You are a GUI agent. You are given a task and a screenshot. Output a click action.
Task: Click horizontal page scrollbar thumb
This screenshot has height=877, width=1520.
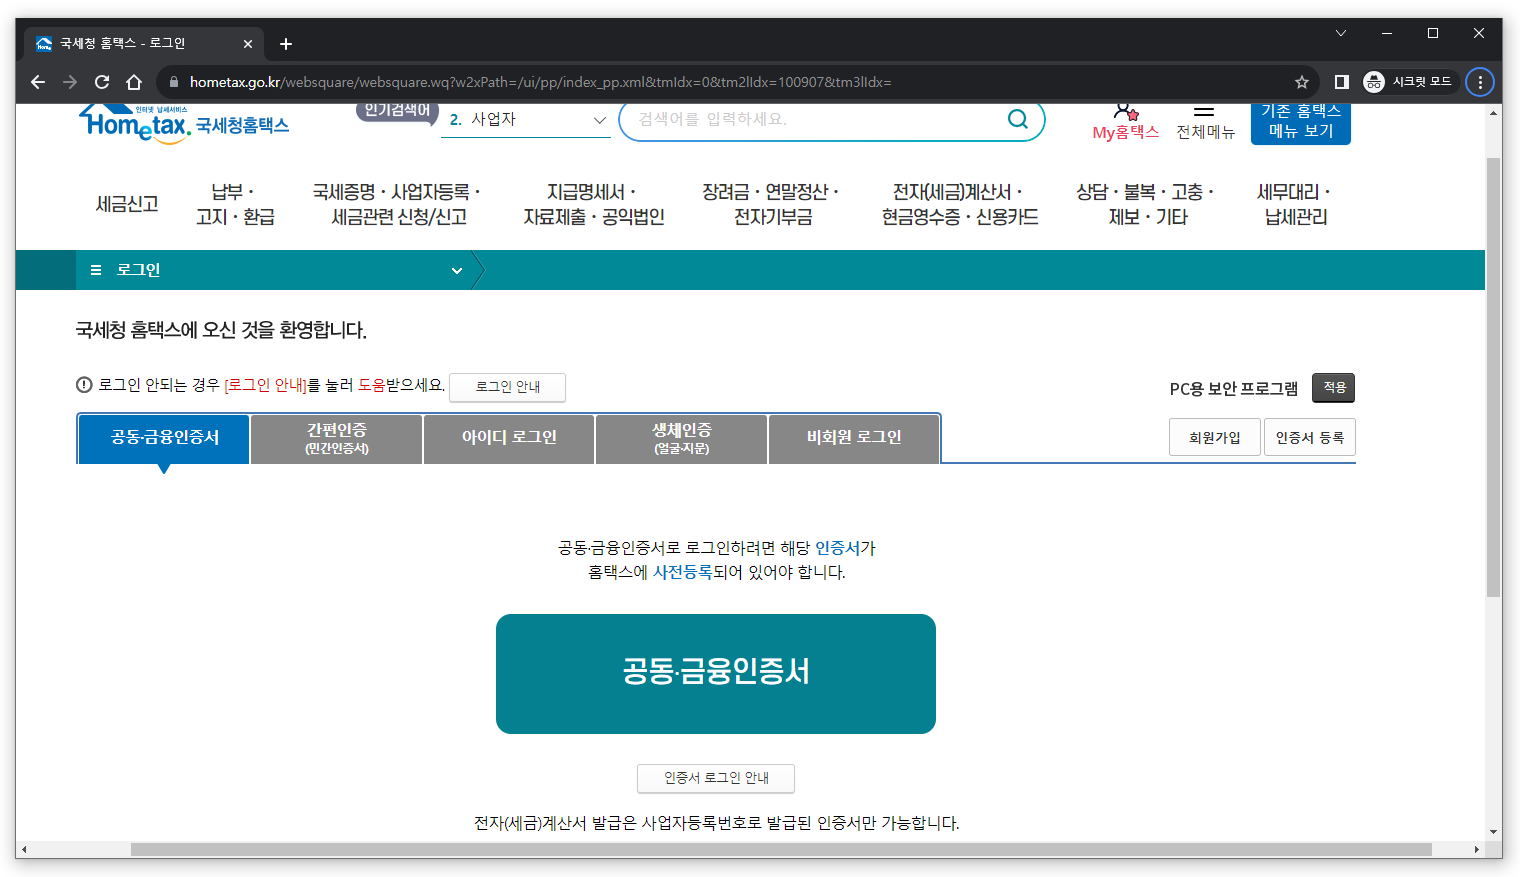tap(781, 850)
